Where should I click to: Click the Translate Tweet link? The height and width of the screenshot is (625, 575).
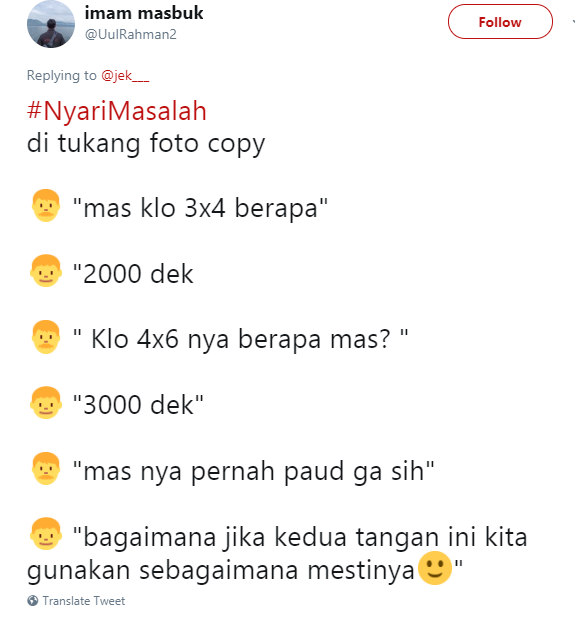click(x=84, y=601)
